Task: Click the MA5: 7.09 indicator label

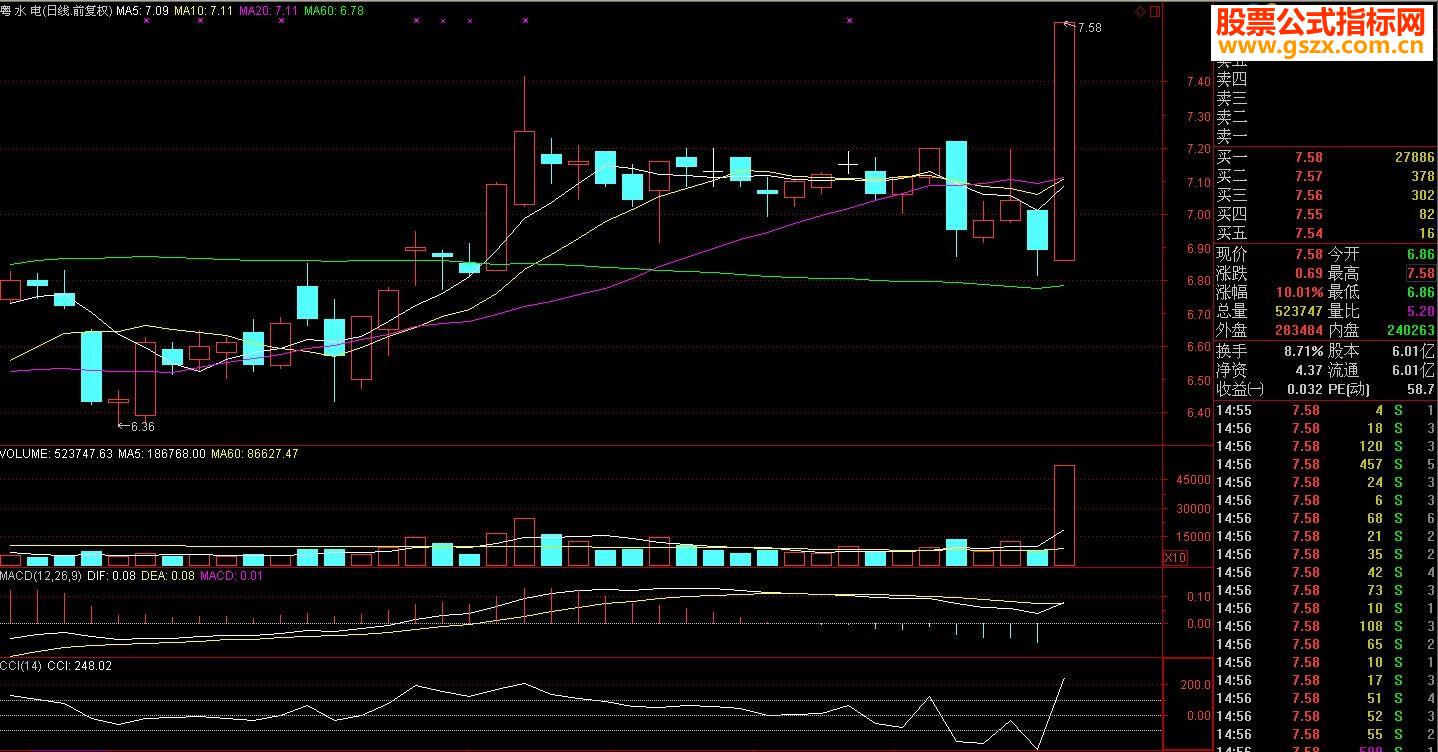Action: 142,11
